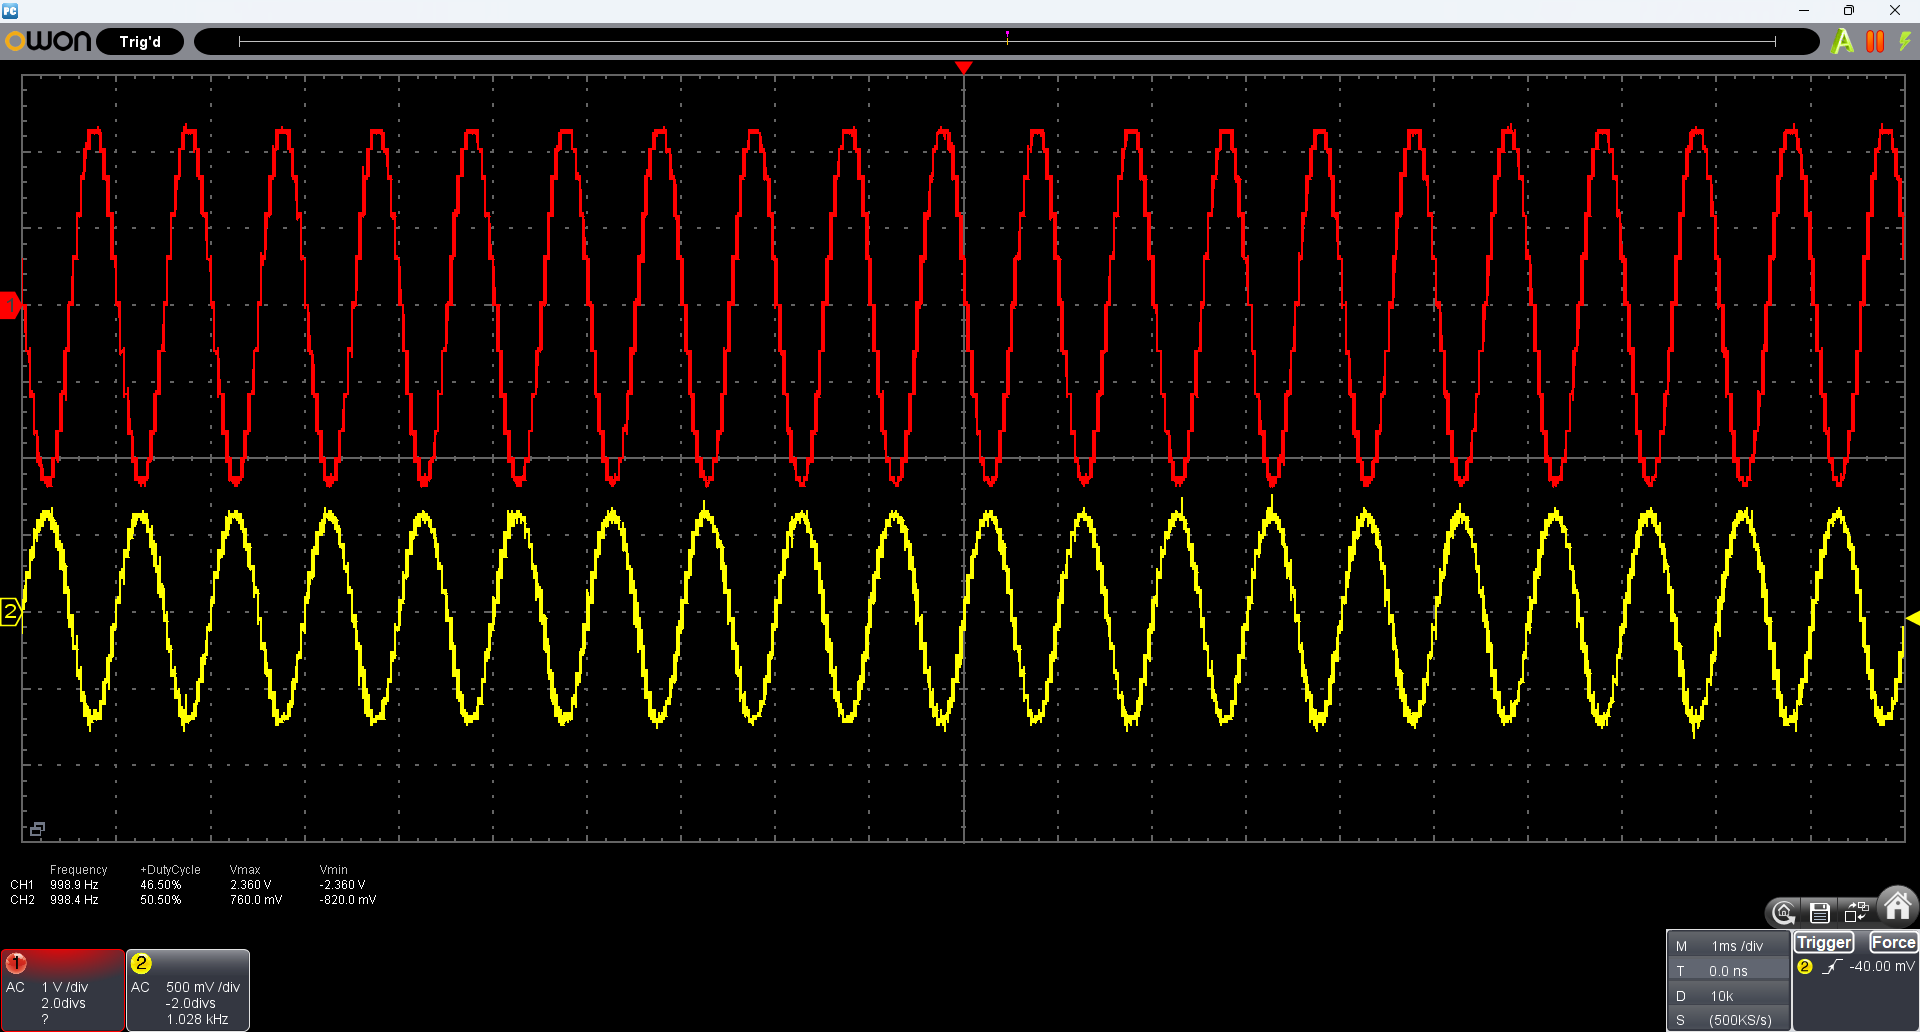Click the CH2 duty cycle '50.50%' value
This screenshot has width=1920, height=1032.
(x=161, y=900)
